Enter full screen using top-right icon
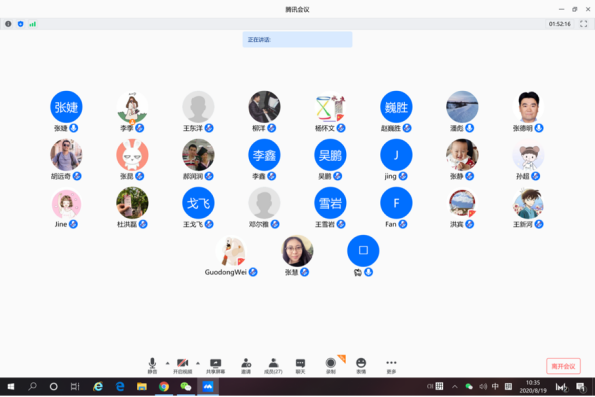The width and height of the screenshot is (595, 397). tap(584, 24)
